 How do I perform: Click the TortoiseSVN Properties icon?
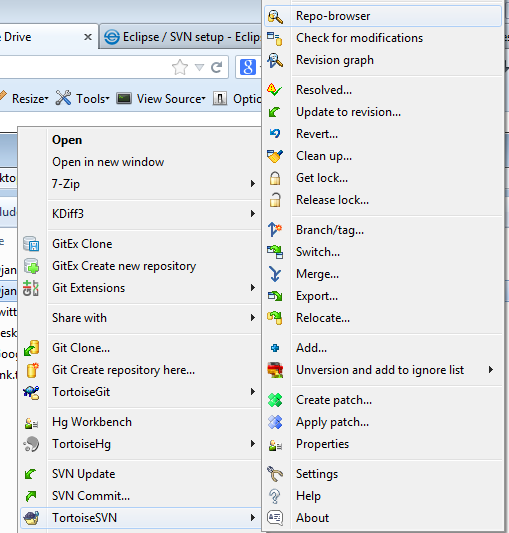tap(275, 445)
